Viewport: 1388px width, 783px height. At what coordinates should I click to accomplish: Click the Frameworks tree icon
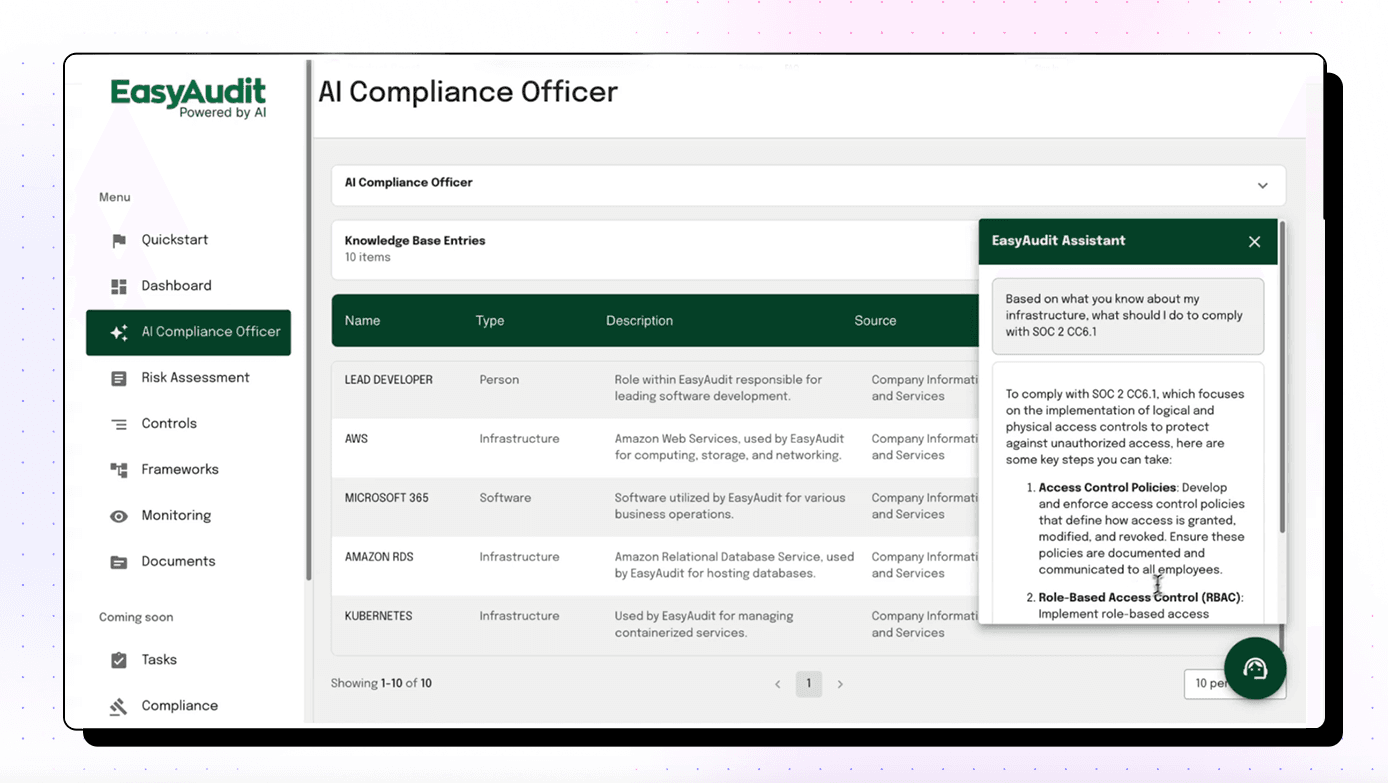[119, 470]
